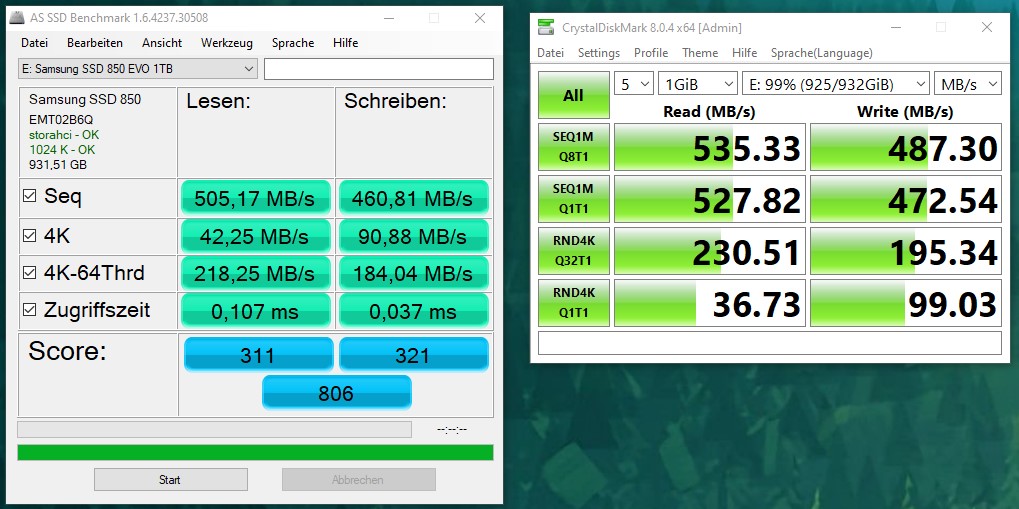Click the write score 321
The width and height of the screenshot is (1019, 509).
[x=413, y=354]
